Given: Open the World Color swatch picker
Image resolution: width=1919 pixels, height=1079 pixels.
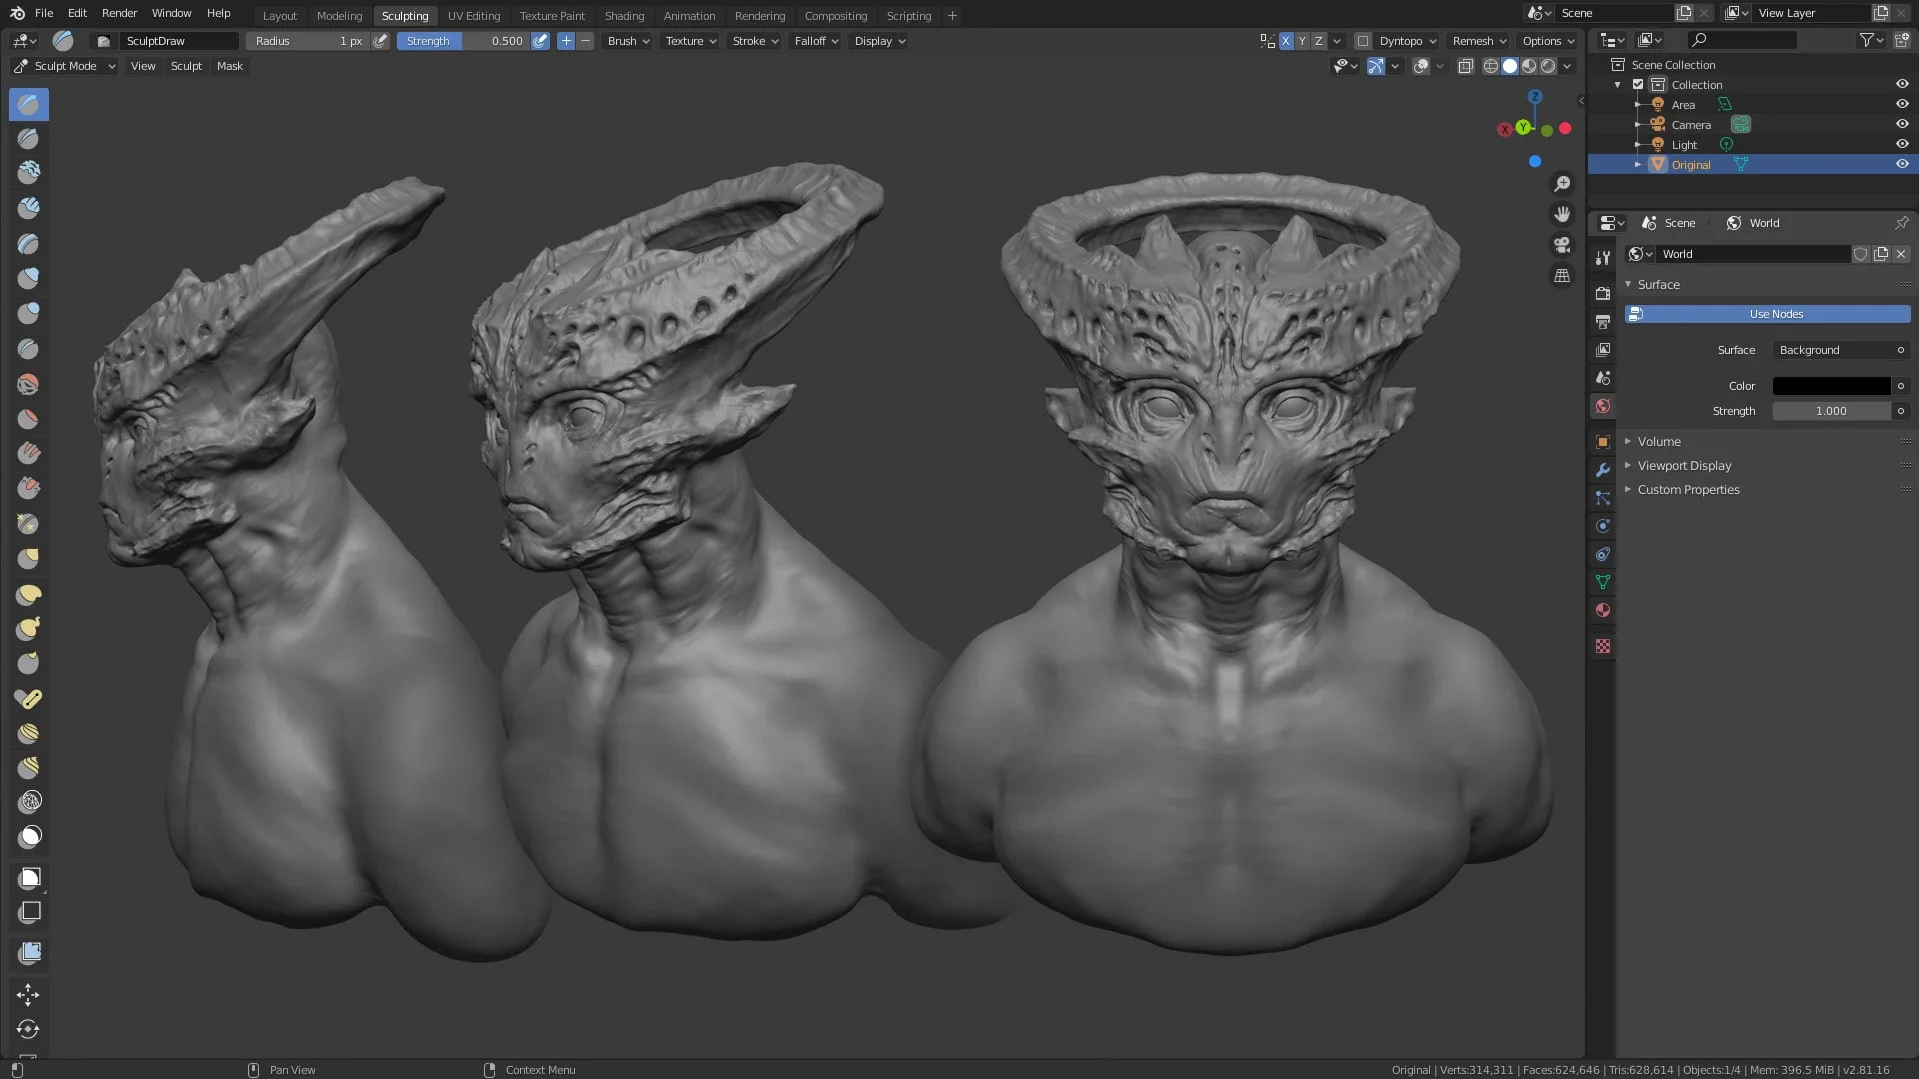Looking at the screenshot, I should coord(1831,386).
